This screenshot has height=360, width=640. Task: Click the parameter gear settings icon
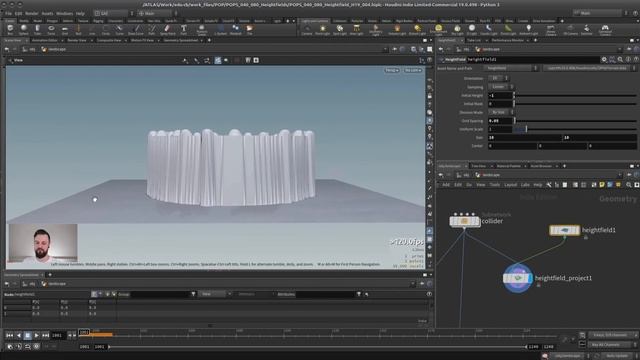coord(604,60)
